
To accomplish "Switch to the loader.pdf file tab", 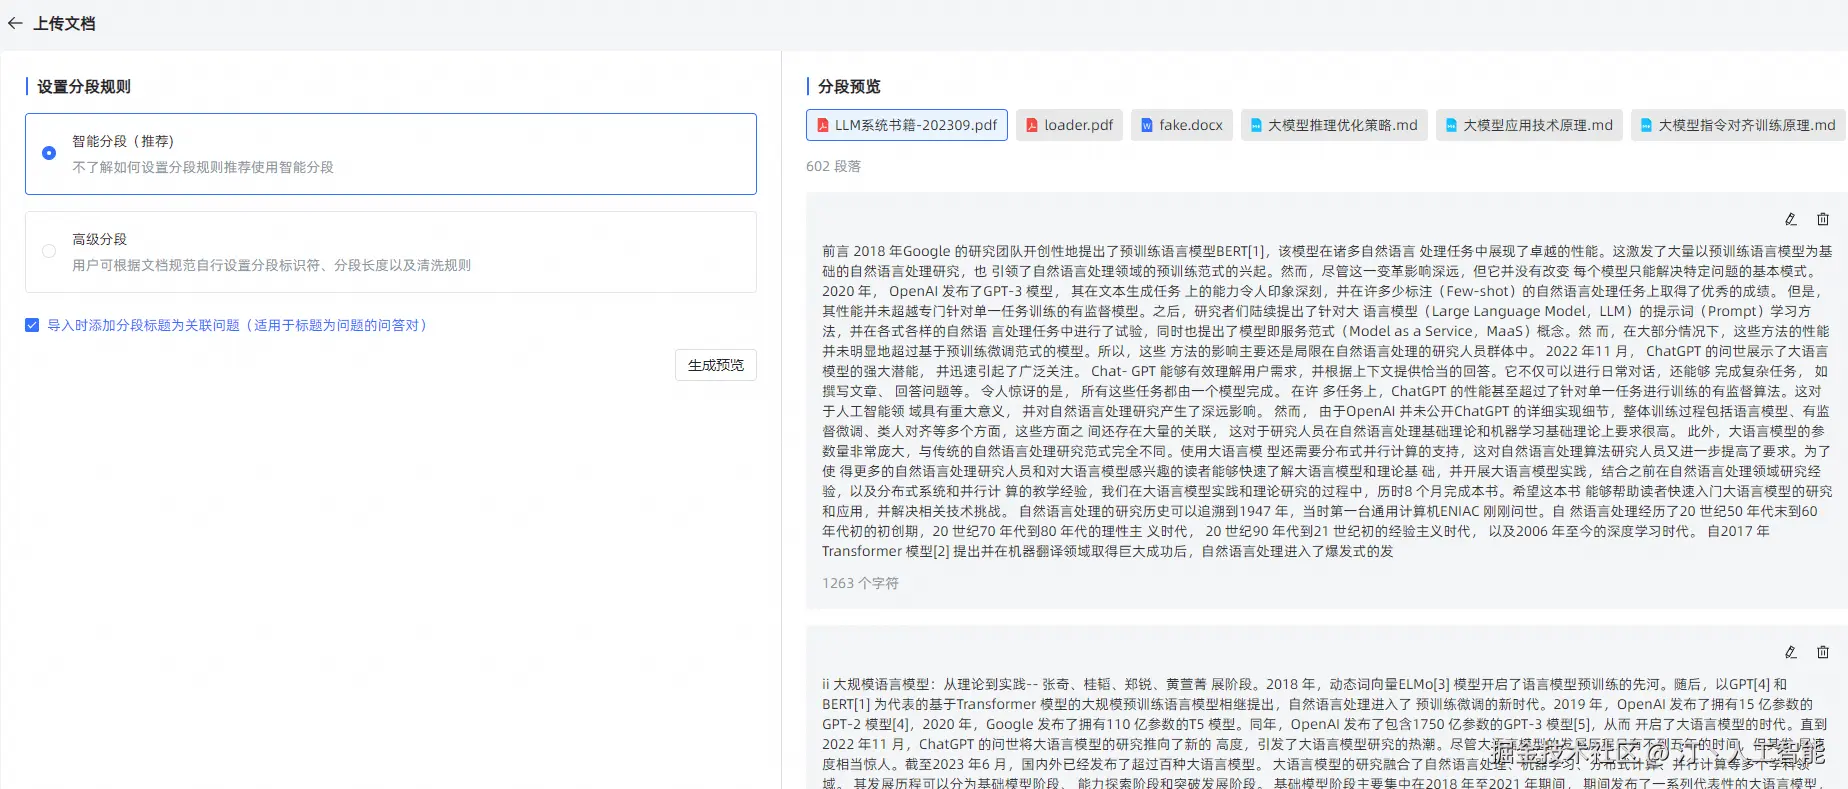I will click(x=1069, y=125).
